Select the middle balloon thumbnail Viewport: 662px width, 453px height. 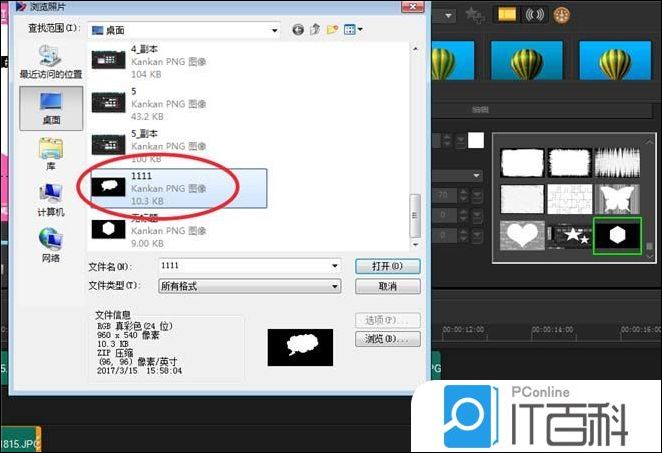coord(526,60)
